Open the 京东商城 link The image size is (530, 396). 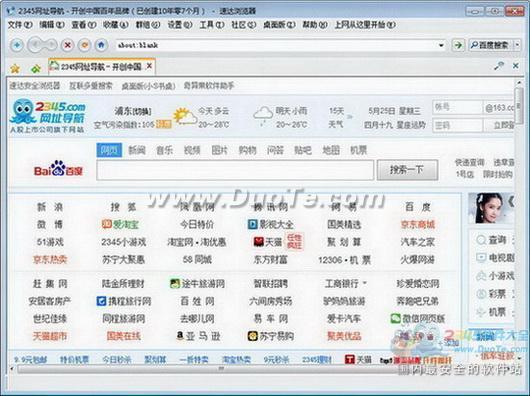click(x=417, y=224)
